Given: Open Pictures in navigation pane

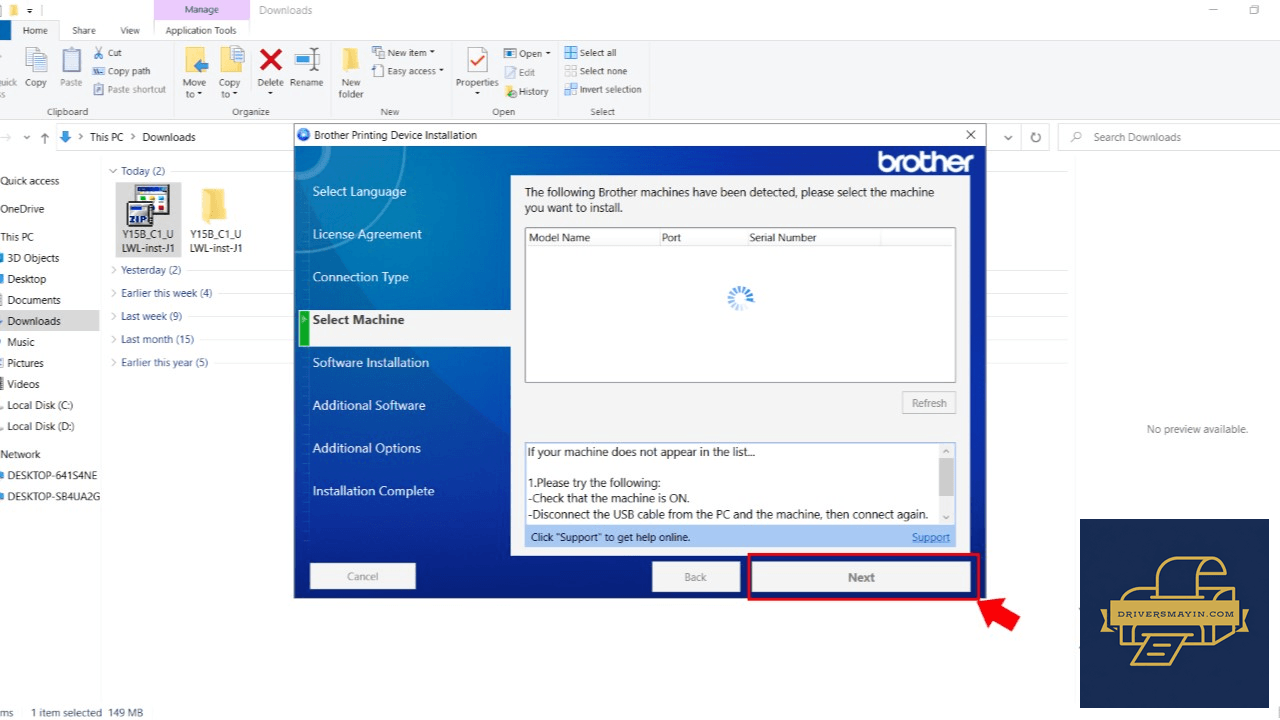Looking at the screenshot, I should click(x=25, y=363).
